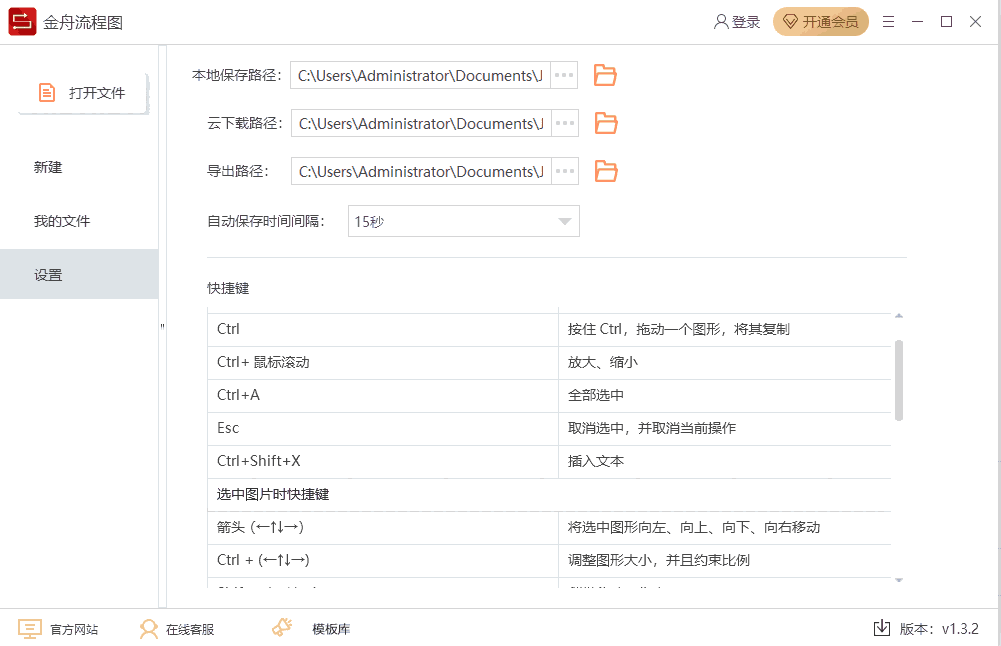Click the version download icon near v1.3.2

[882, 629]
